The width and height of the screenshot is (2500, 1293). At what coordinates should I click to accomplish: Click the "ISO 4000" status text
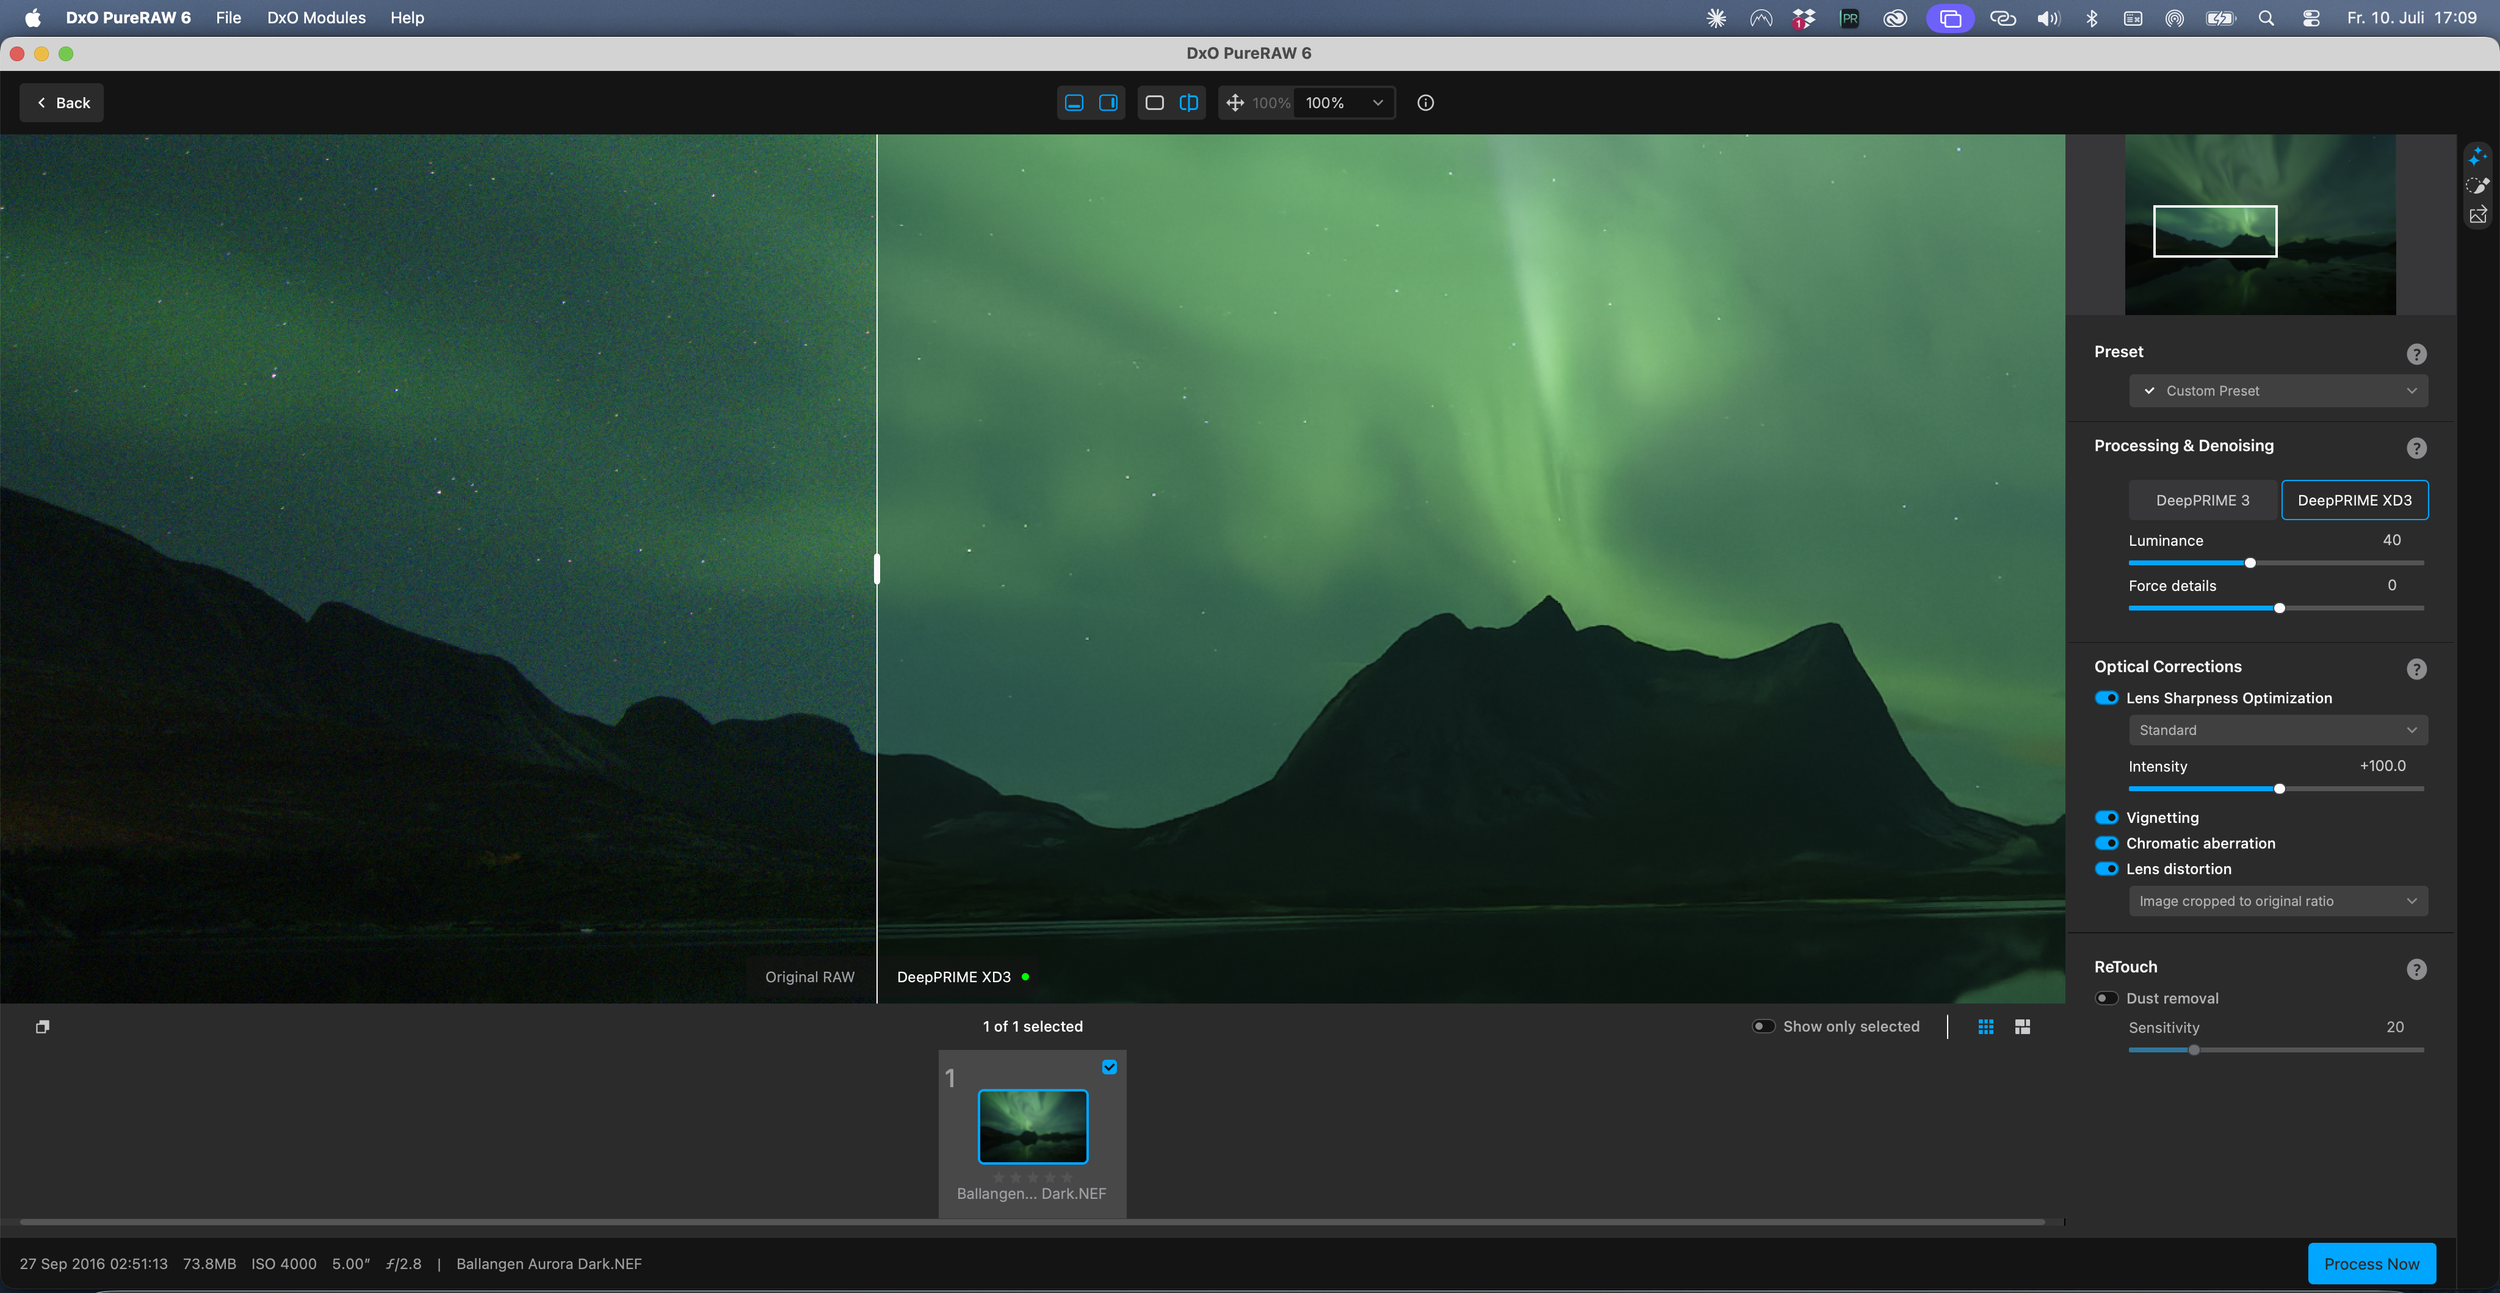pyautogui.click(x=284, y=1264)
